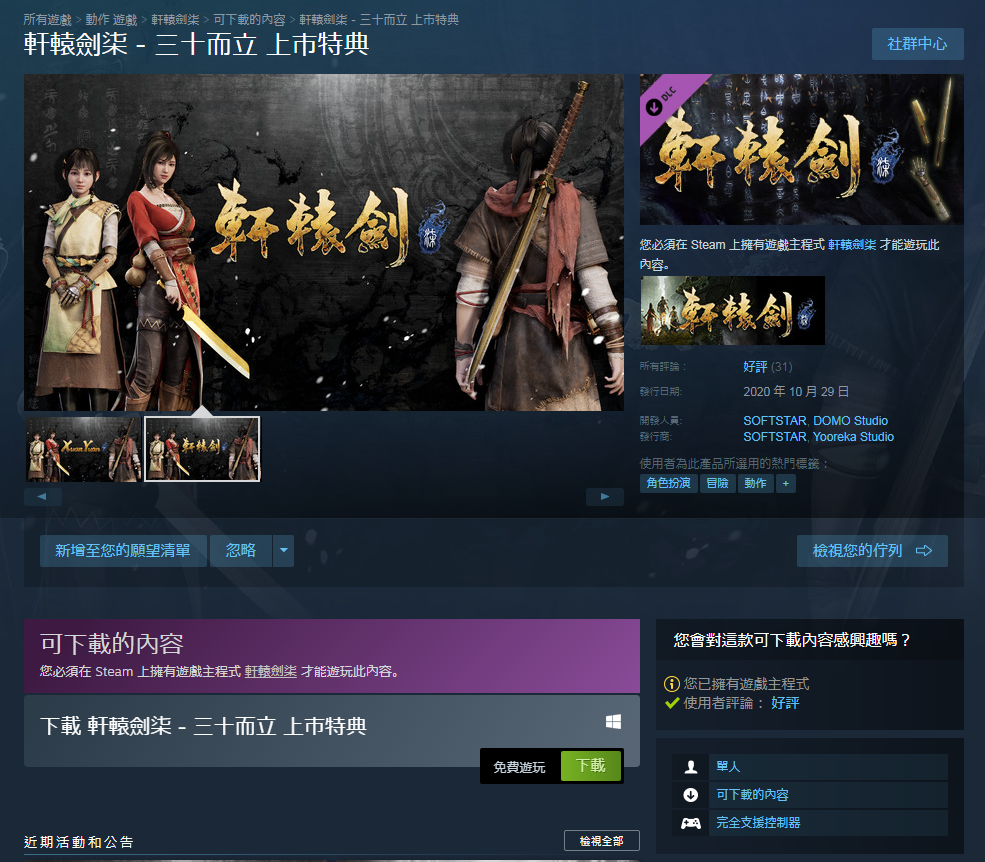This screenshot has height=862, width=985.
Task: Click the page title 軒轅劍柒 - 三十而立 上市特典
Action: [x=197, y=44]
